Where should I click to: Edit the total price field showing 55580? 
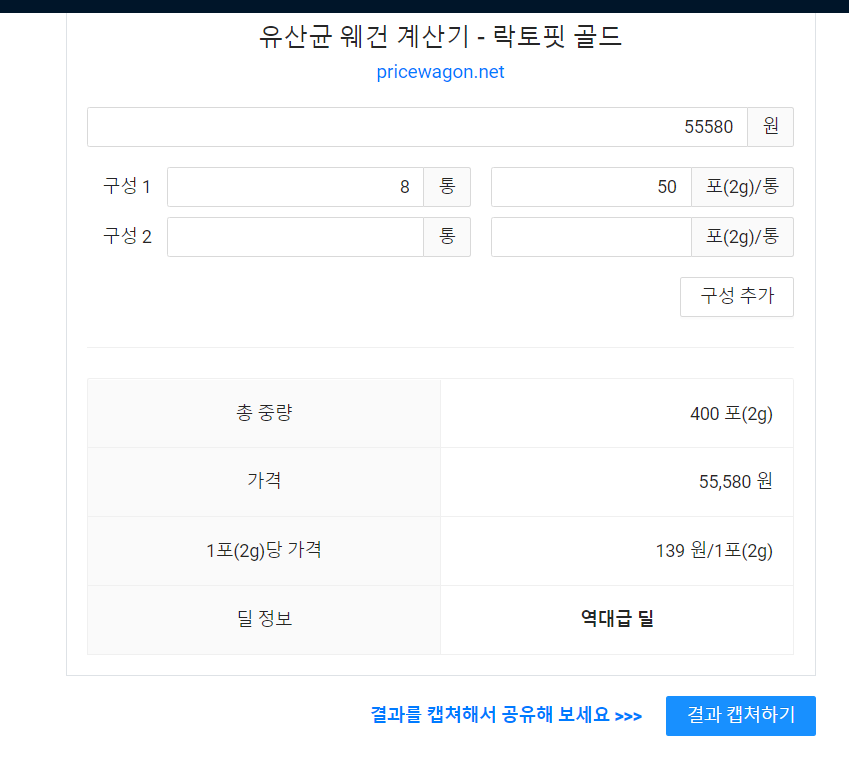pyautogui.click(x=417, y=127)
